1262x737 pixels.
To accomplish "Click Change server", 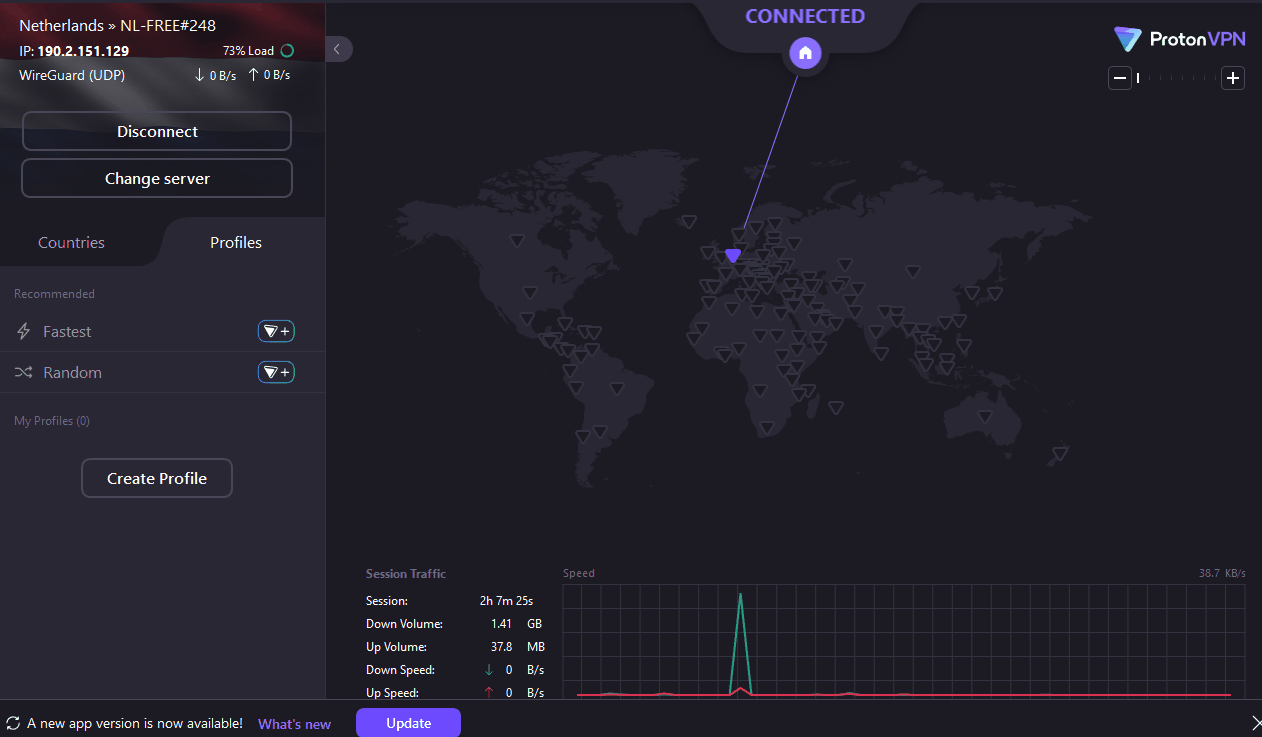I will 157,178.
